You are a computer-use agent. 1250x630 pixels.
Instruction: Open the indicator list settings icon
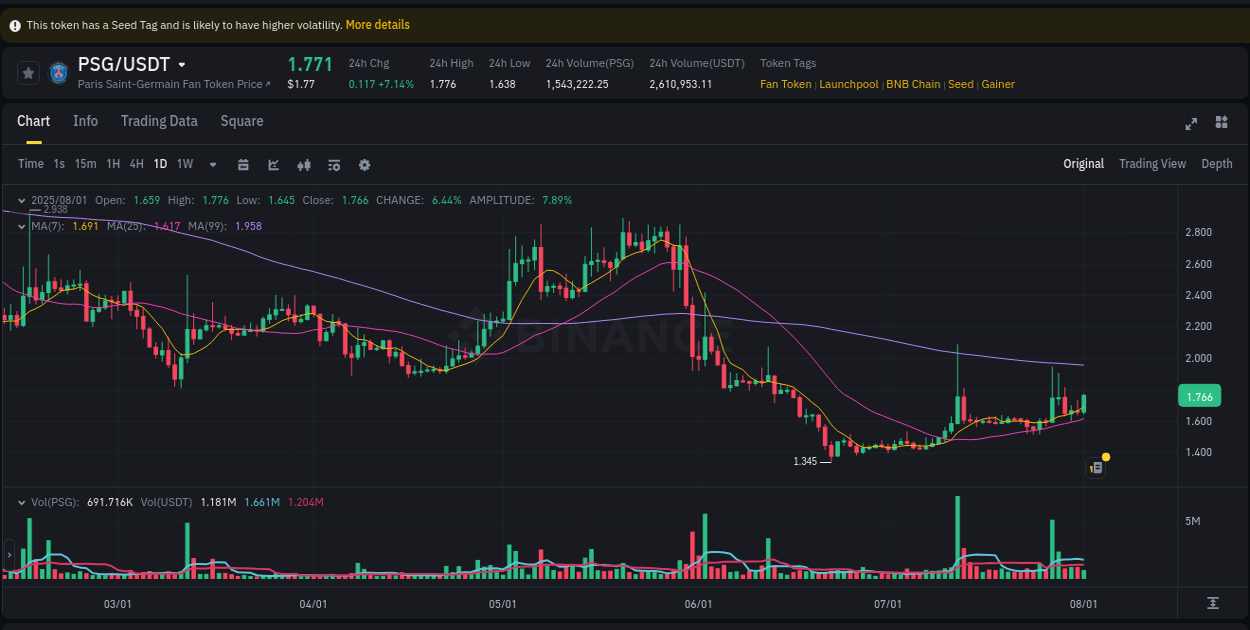coord(334,164)
